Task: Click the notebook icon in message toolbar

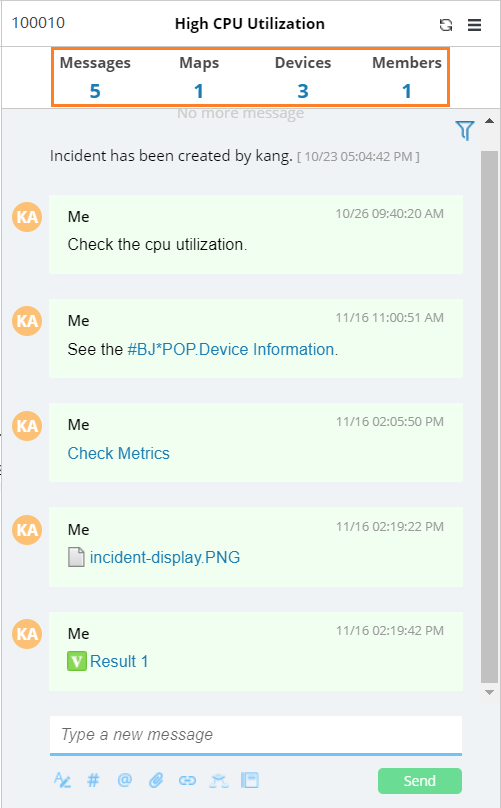Action: coord(250,780)
